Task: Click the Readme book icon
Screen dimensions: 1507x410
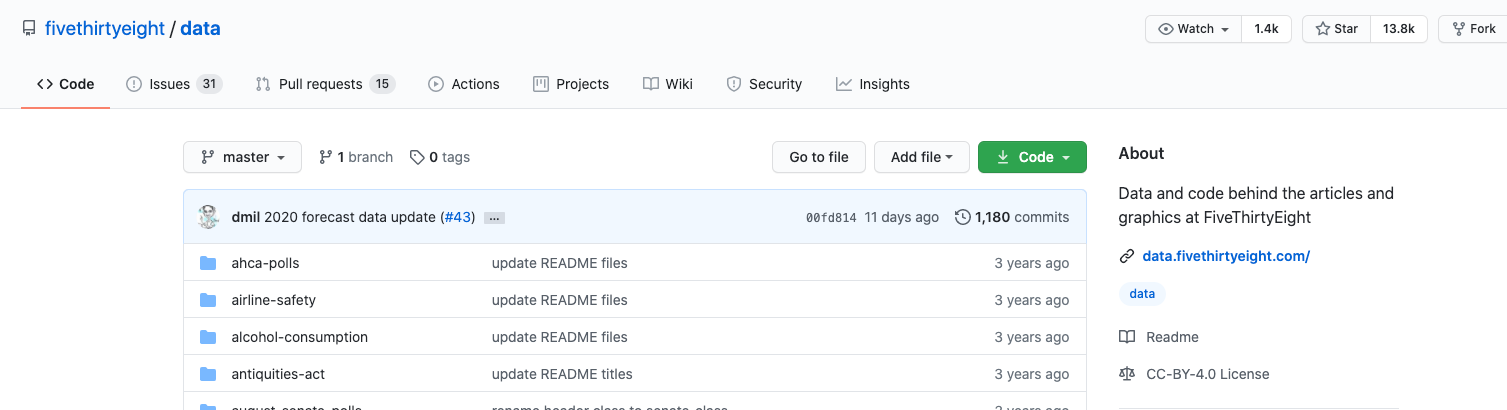Action: [1127, 337]
